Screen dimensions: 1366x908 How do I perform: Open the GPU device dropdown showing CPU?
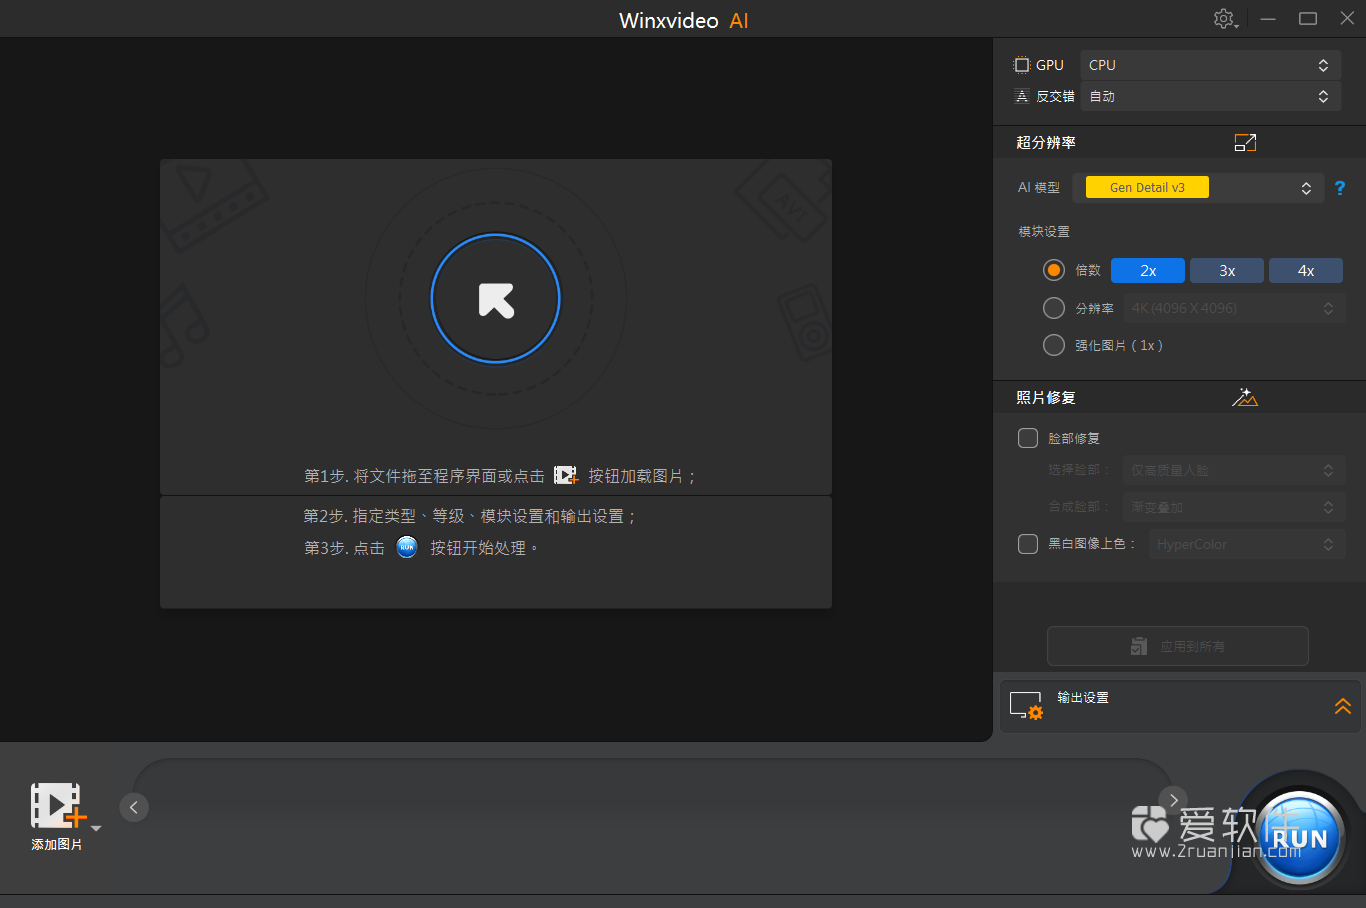tap(1210, 65)
